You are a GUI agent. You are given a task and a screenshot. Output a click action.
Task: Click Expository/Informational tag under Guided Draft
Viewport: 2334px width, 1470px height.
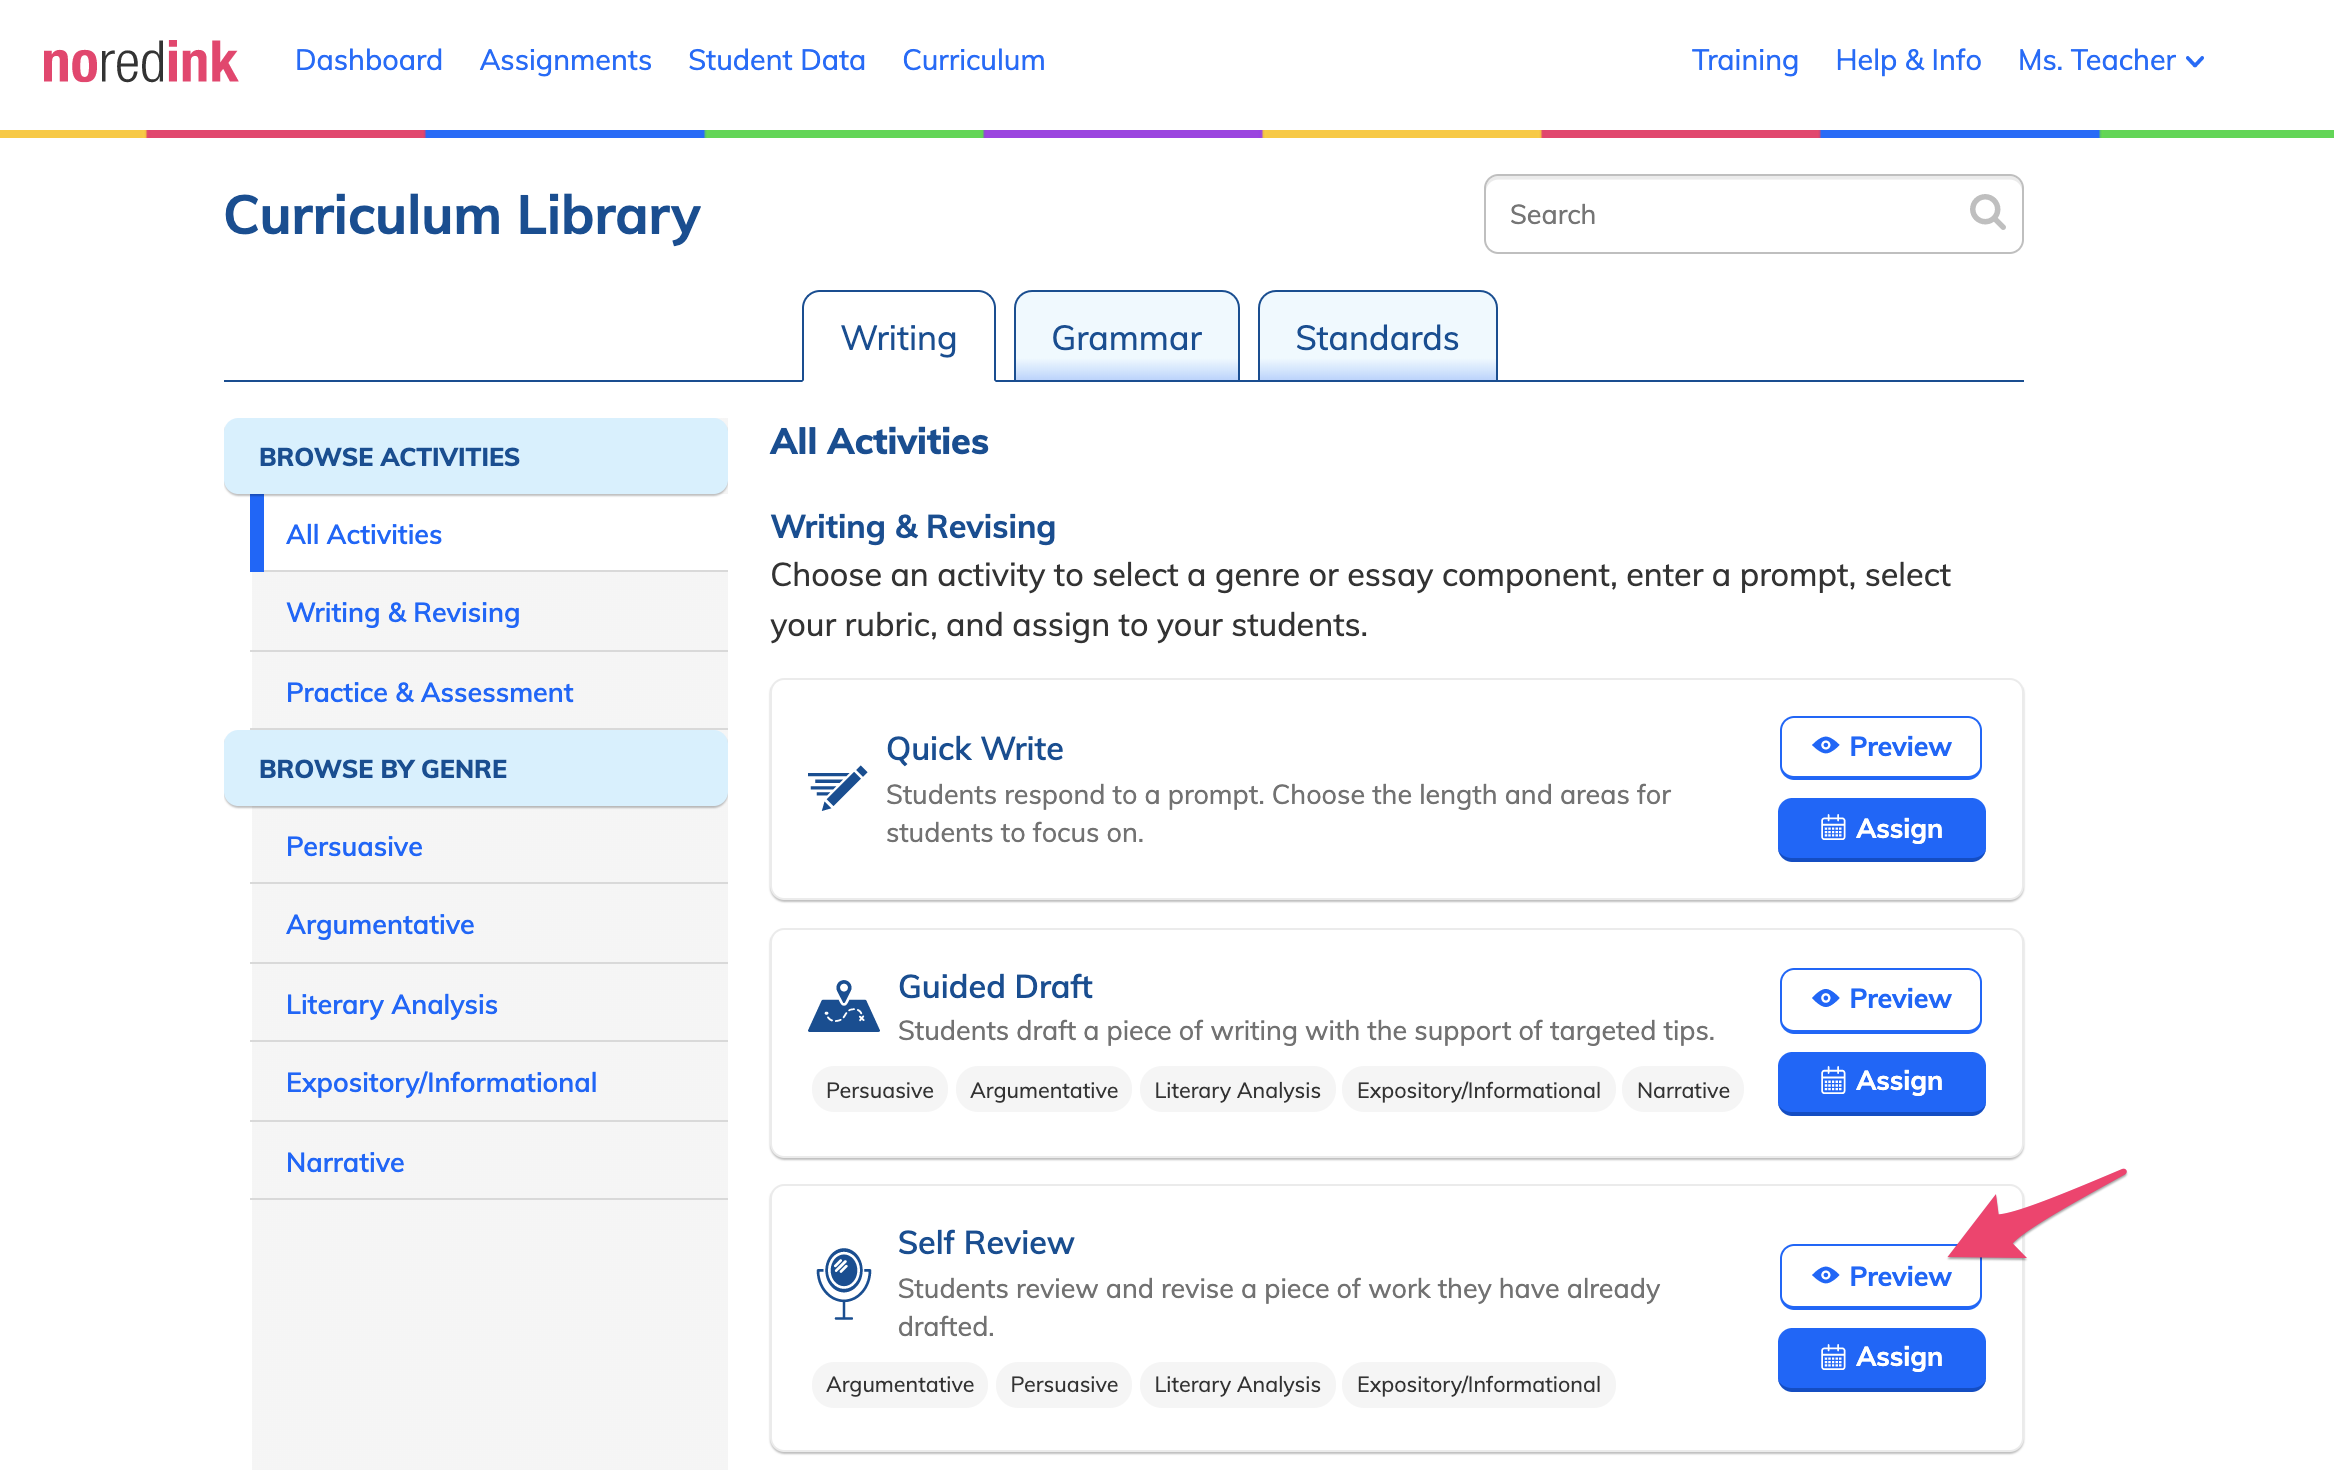pos(1478,1090)
